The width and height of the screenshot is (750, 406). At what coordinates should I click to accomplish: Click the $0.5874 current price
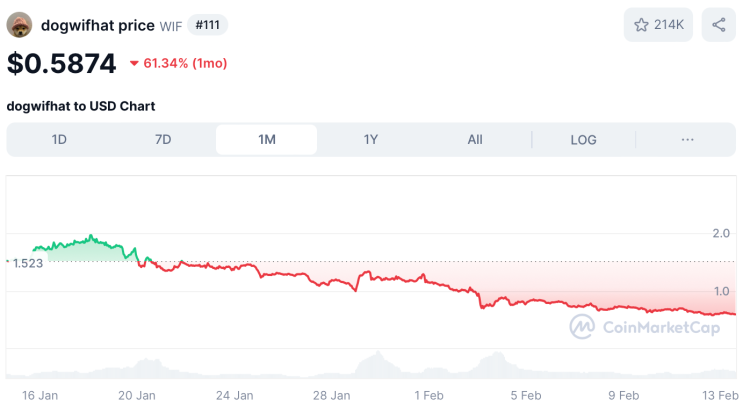click(61, 63)
